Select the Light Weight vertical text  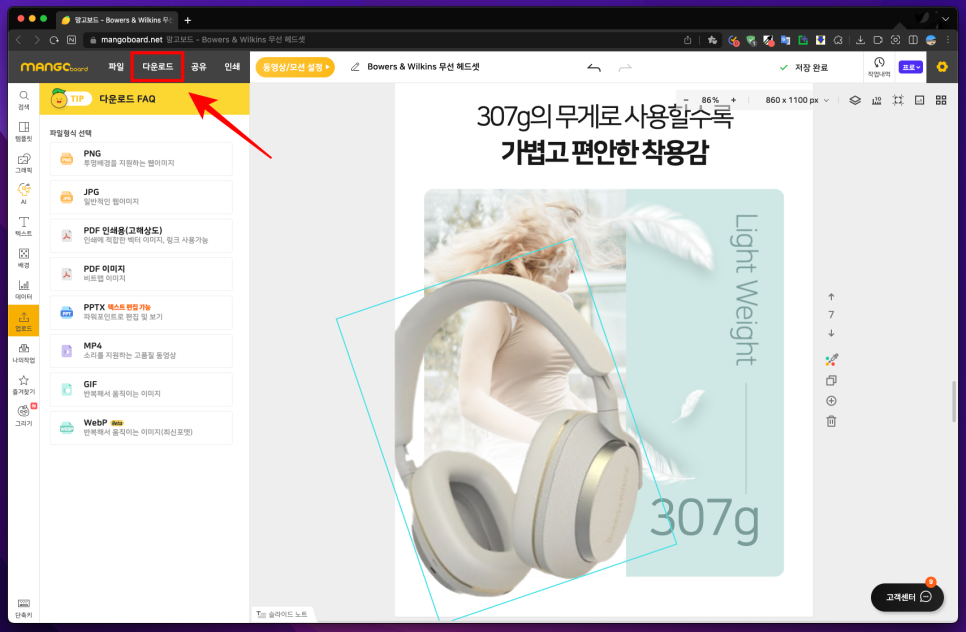[746, 290]
